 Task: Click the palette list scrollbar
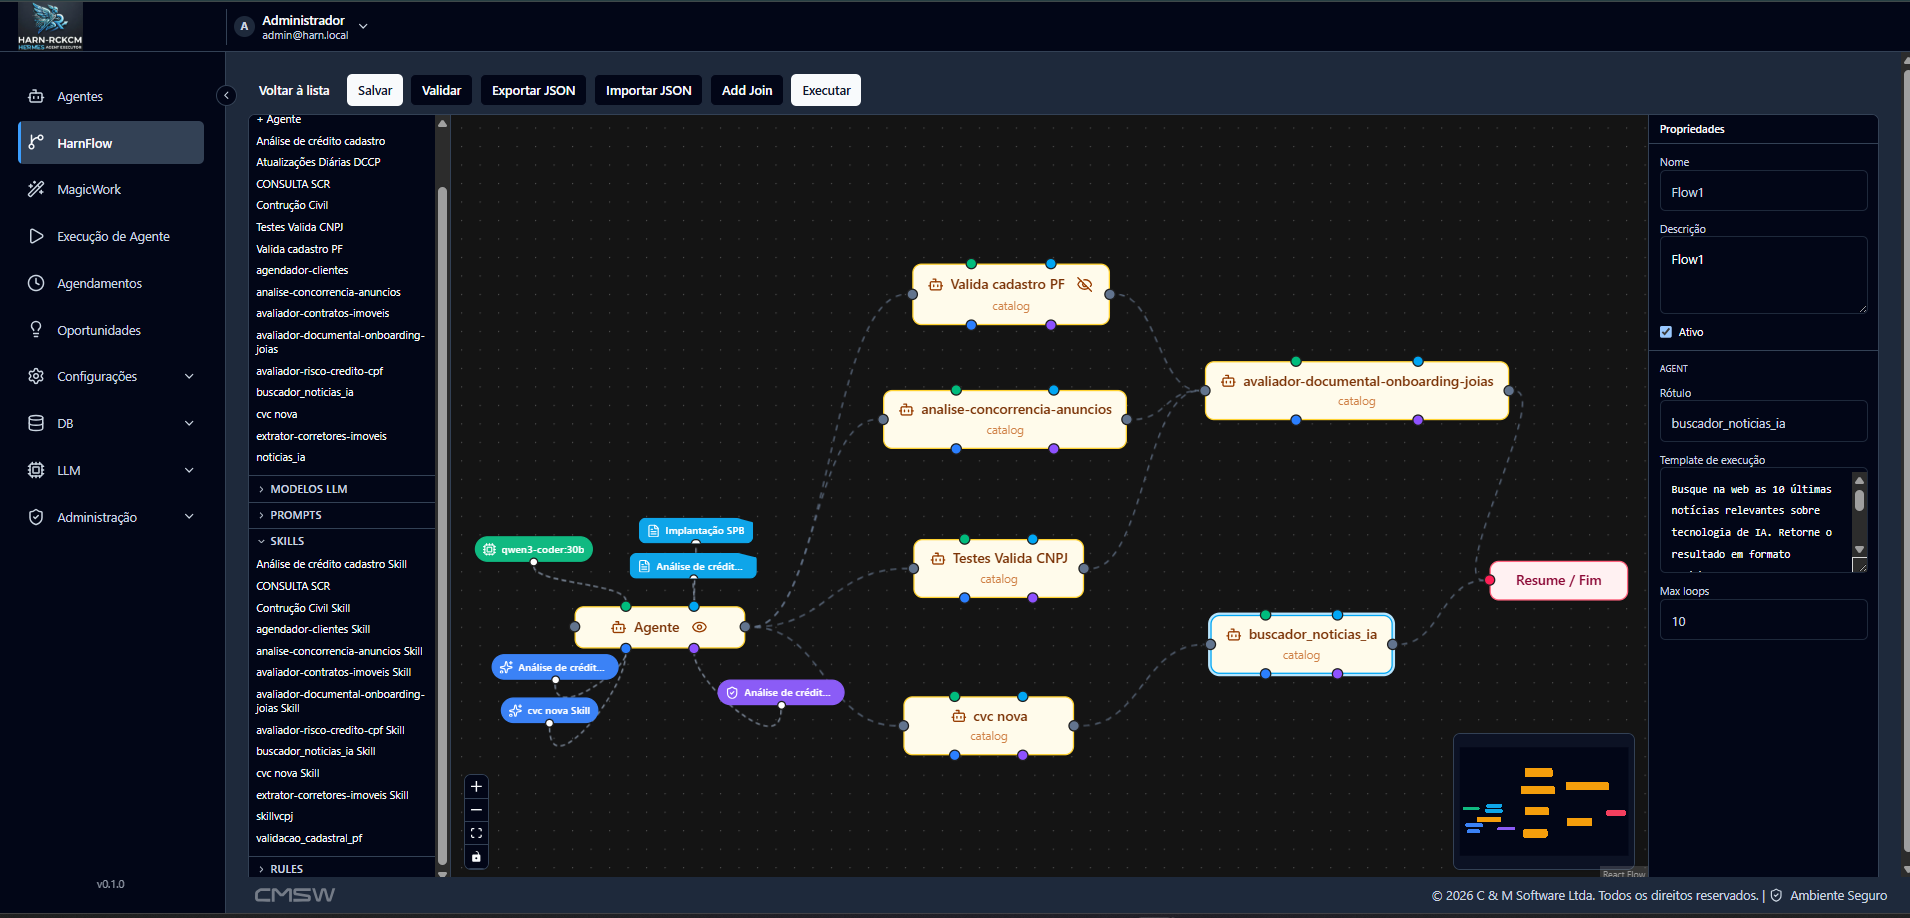click(442, 525)
